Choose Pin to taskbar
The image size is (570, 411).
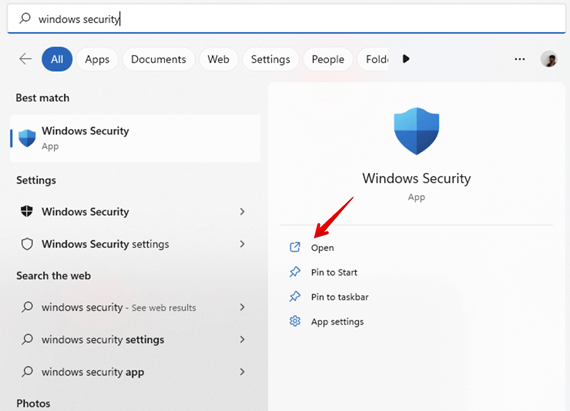(340, 297)
